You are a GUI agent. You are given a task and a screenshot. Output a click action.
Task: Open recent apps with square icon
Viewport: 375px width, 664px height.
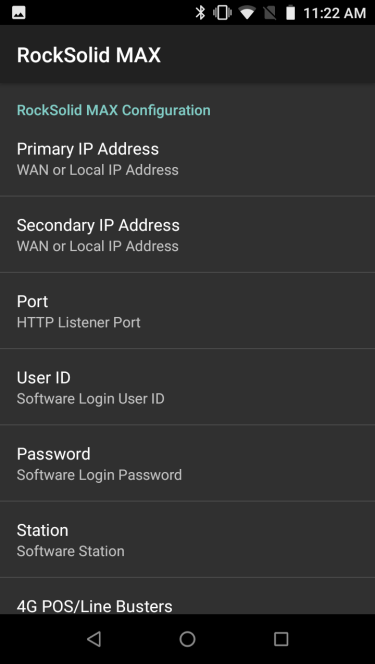(x=281, y=639)
